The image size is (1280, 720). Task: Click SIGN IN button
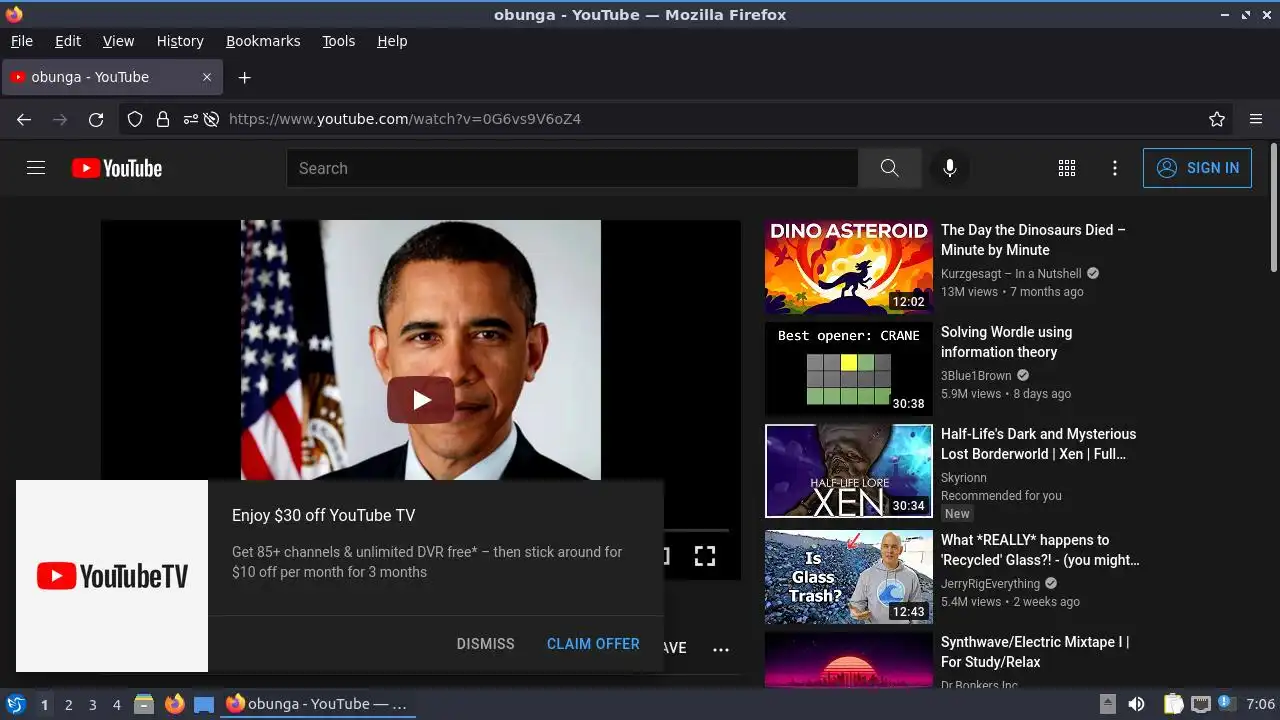tap(1197, 168)
